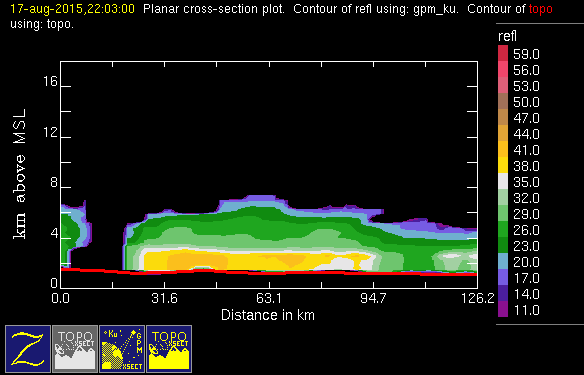The height and width of the screenshot is (375, 584).
Task: Pick the 35.0 white color swatch
Action: click(x=503, y=181)
